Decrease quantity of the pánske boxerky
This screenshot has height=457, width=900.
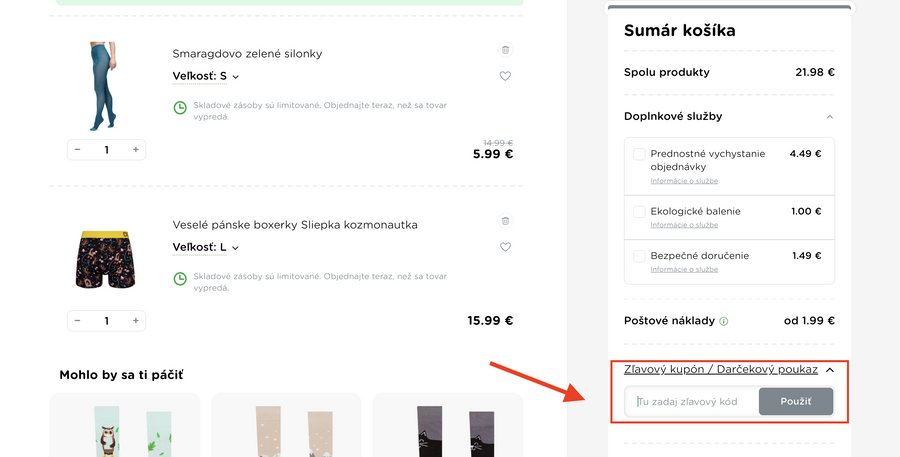click(x=77, y=321)
